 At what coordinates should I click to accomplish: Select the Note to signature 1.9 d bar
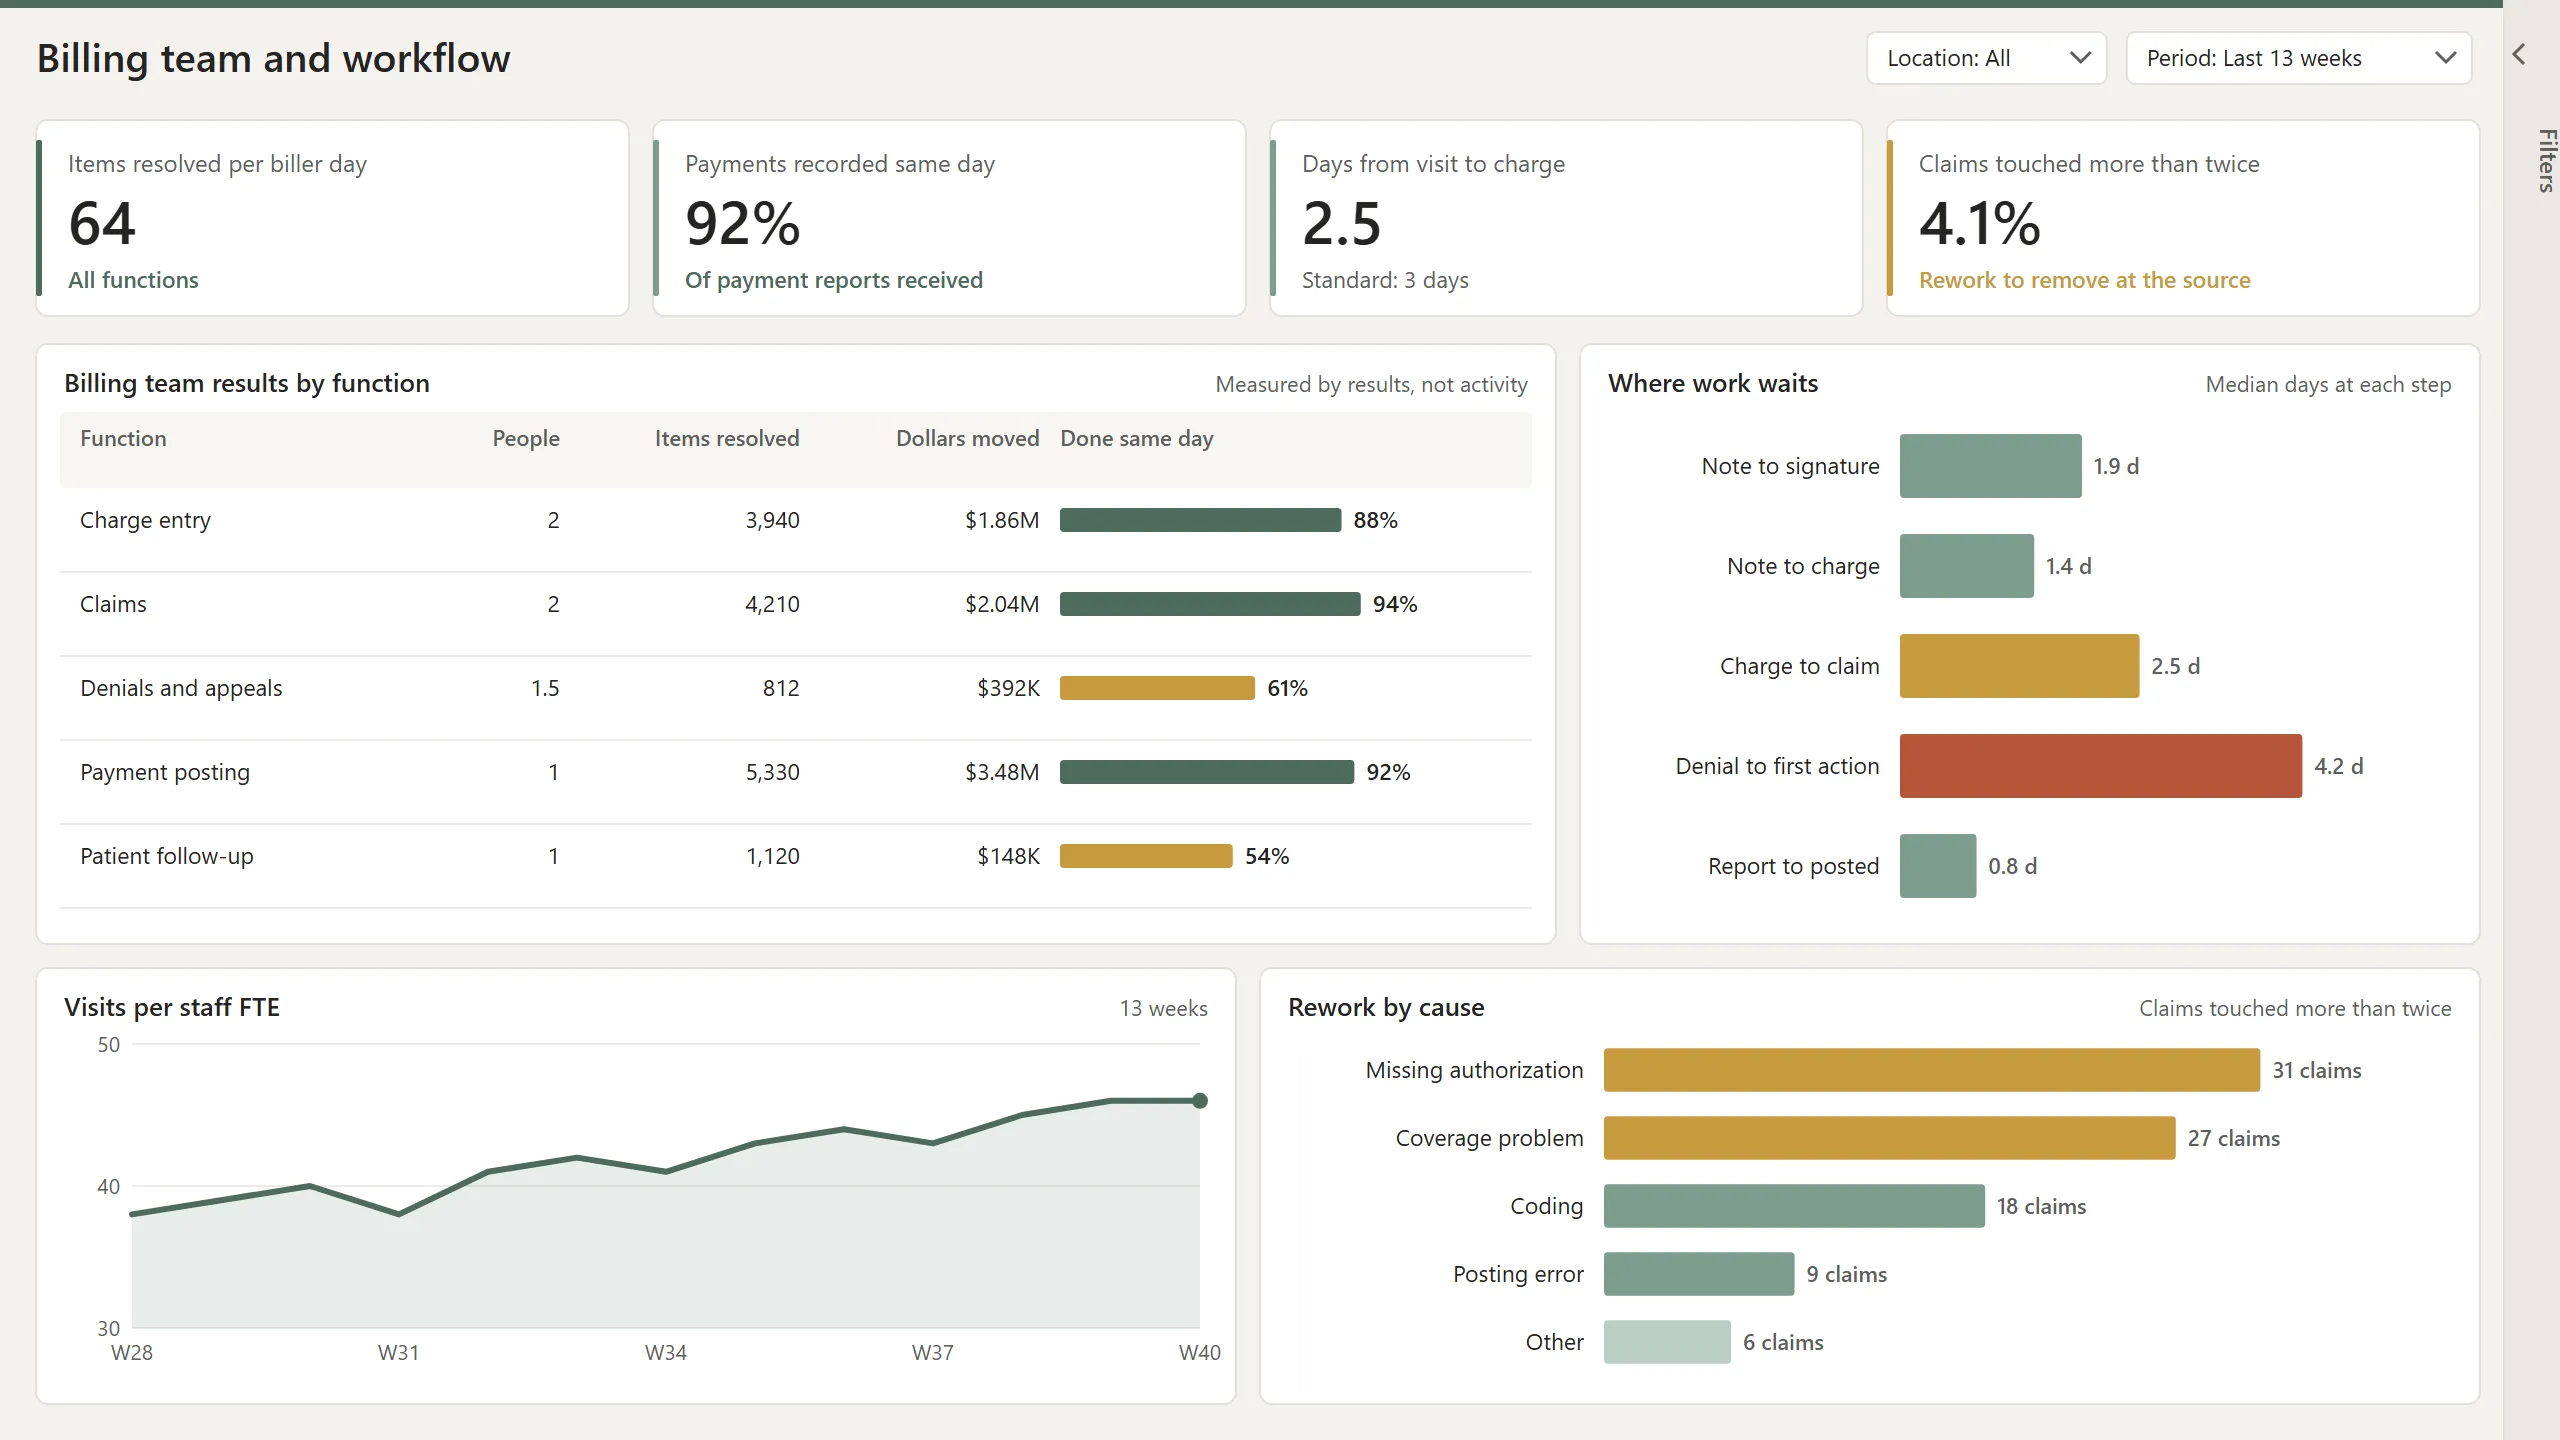coord(1991,466)
